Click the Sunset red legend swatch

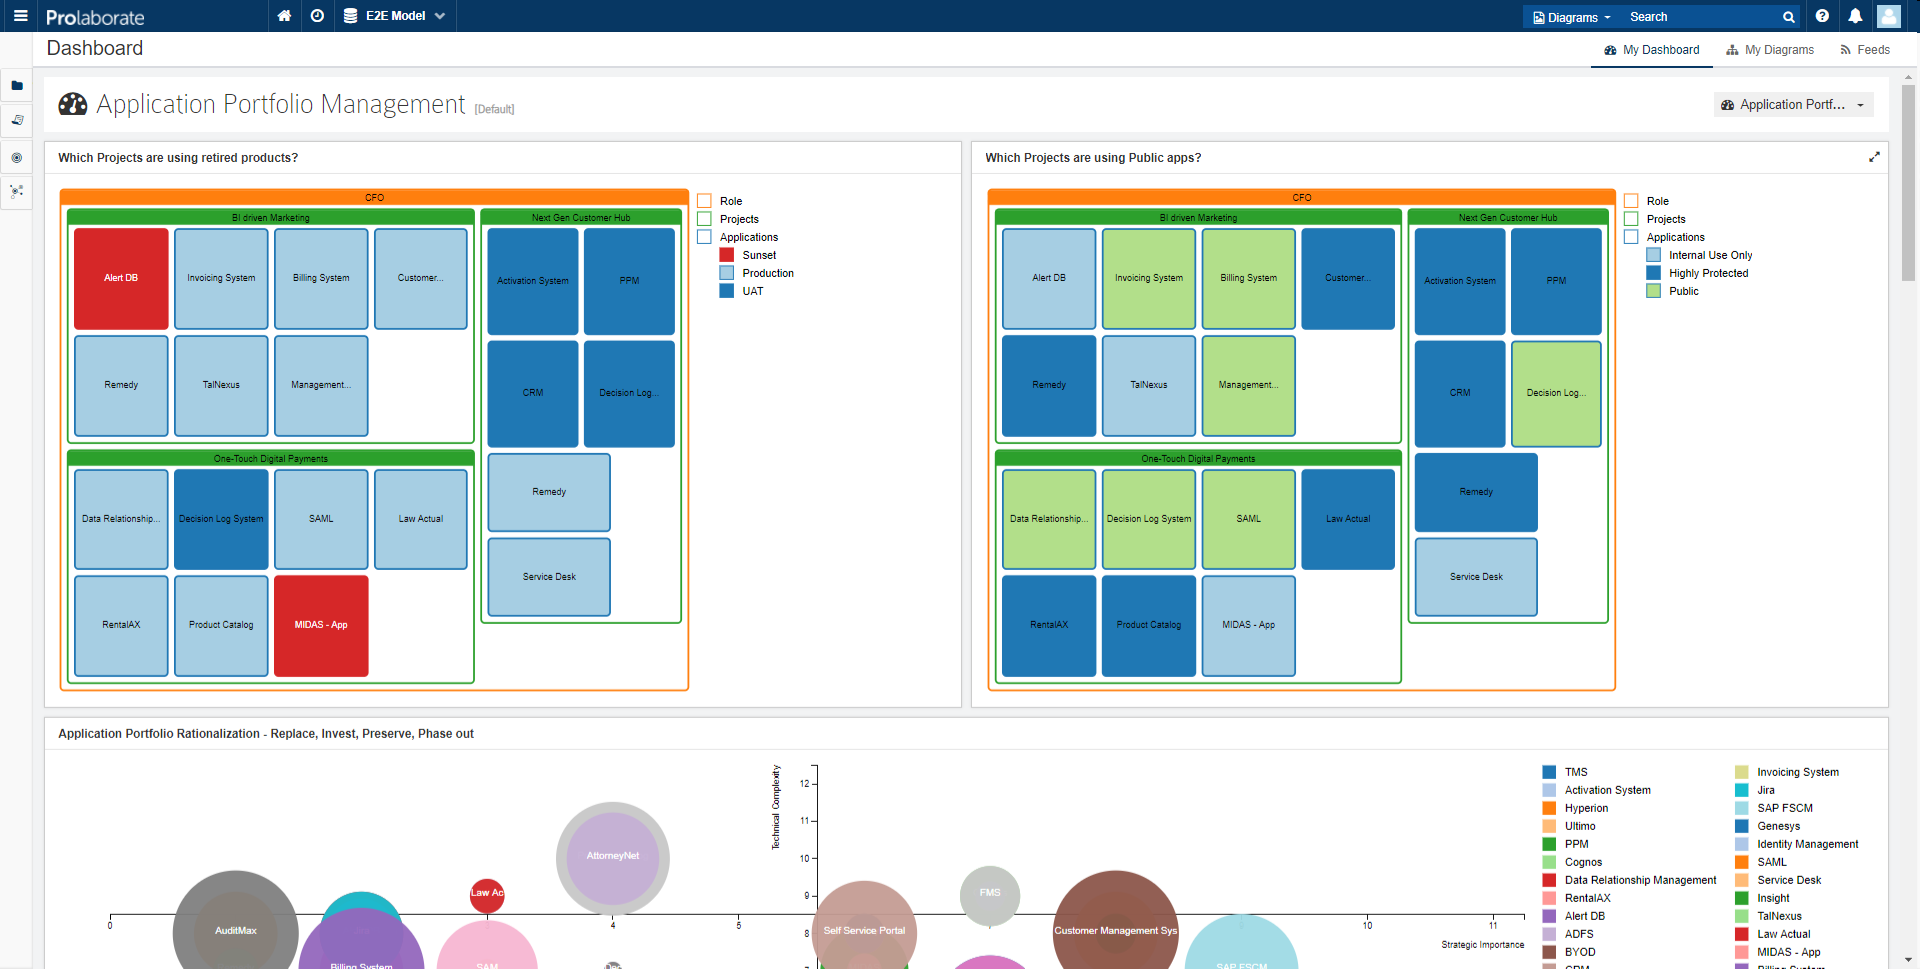727,255
